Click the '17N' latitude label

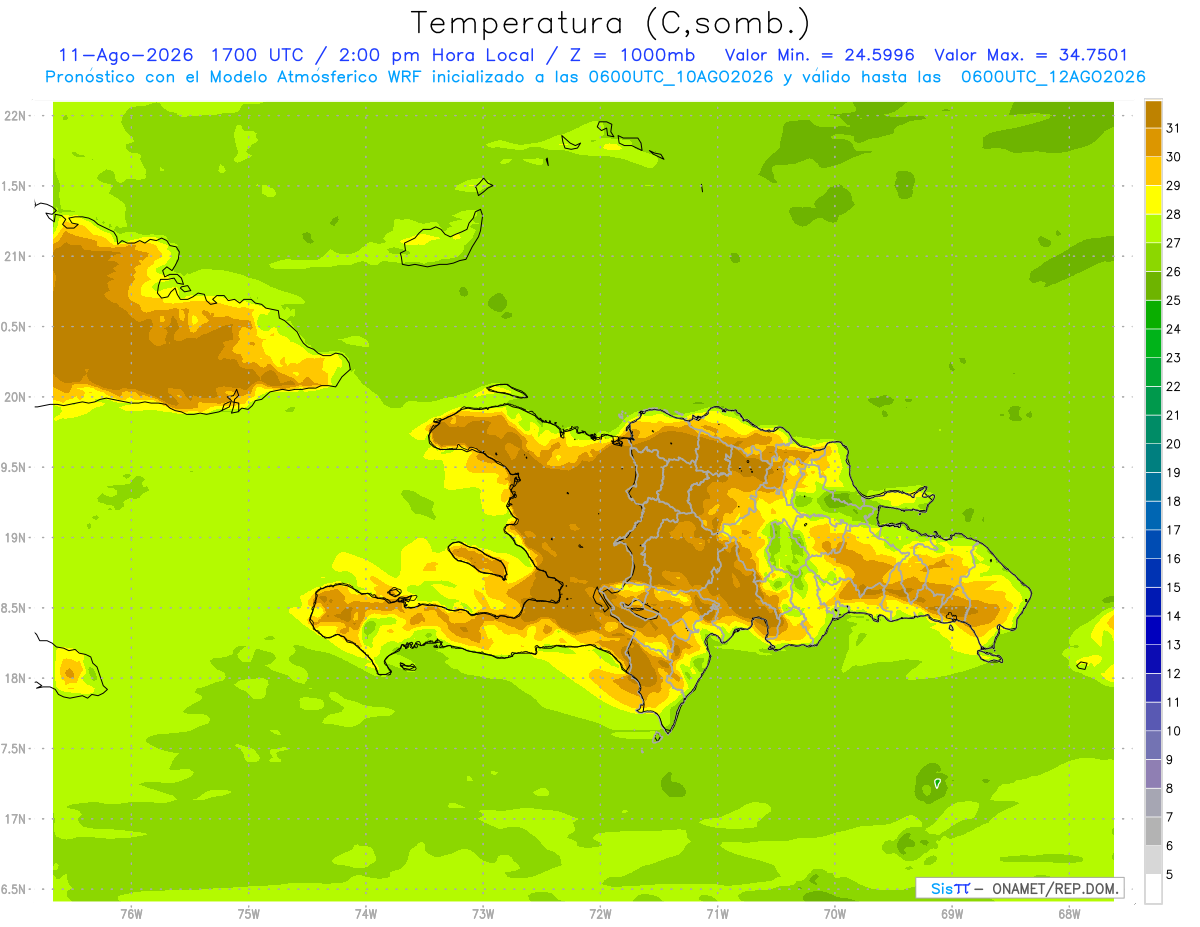coord(14,819)
